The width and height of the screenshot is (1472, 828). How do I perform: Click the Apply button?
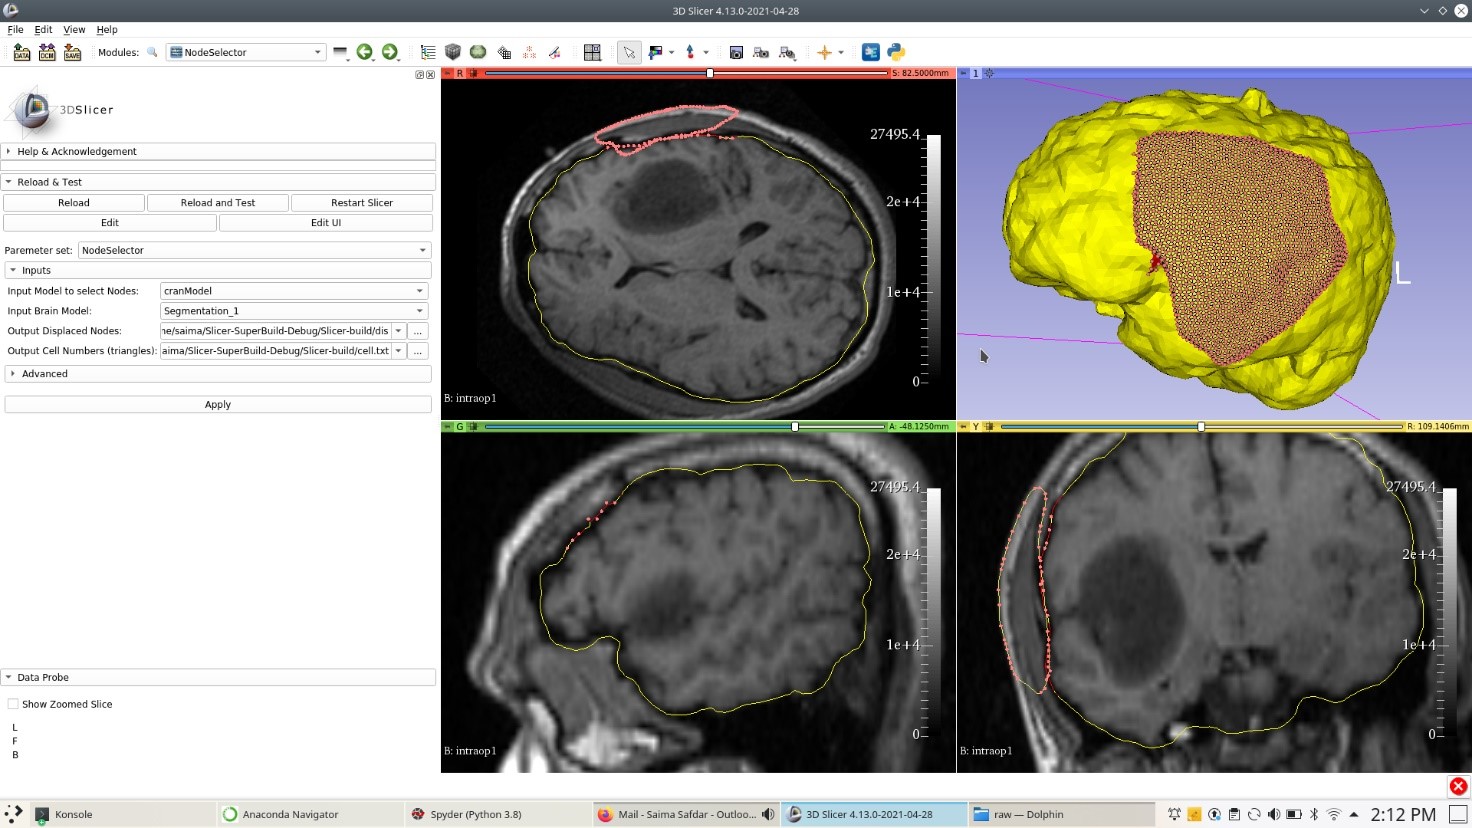pyautogui.click(x=218, y=405)
